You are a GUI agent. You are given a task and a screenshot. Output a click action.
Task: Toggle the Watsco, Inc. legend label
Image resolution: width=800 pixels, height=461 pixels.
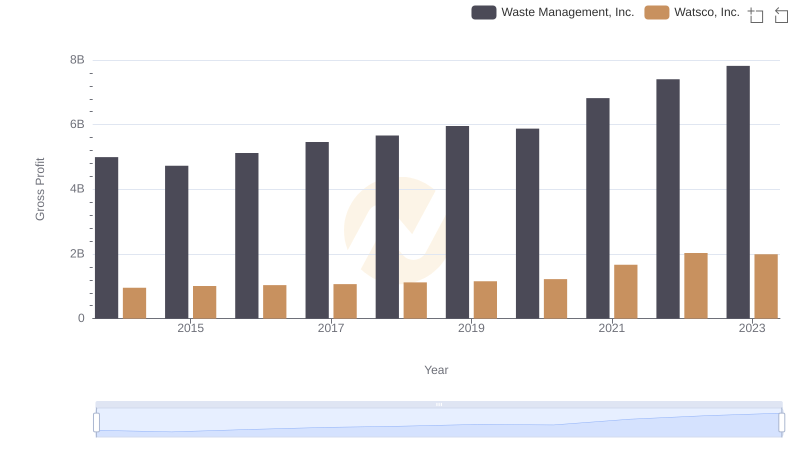(x=707, y=12)
